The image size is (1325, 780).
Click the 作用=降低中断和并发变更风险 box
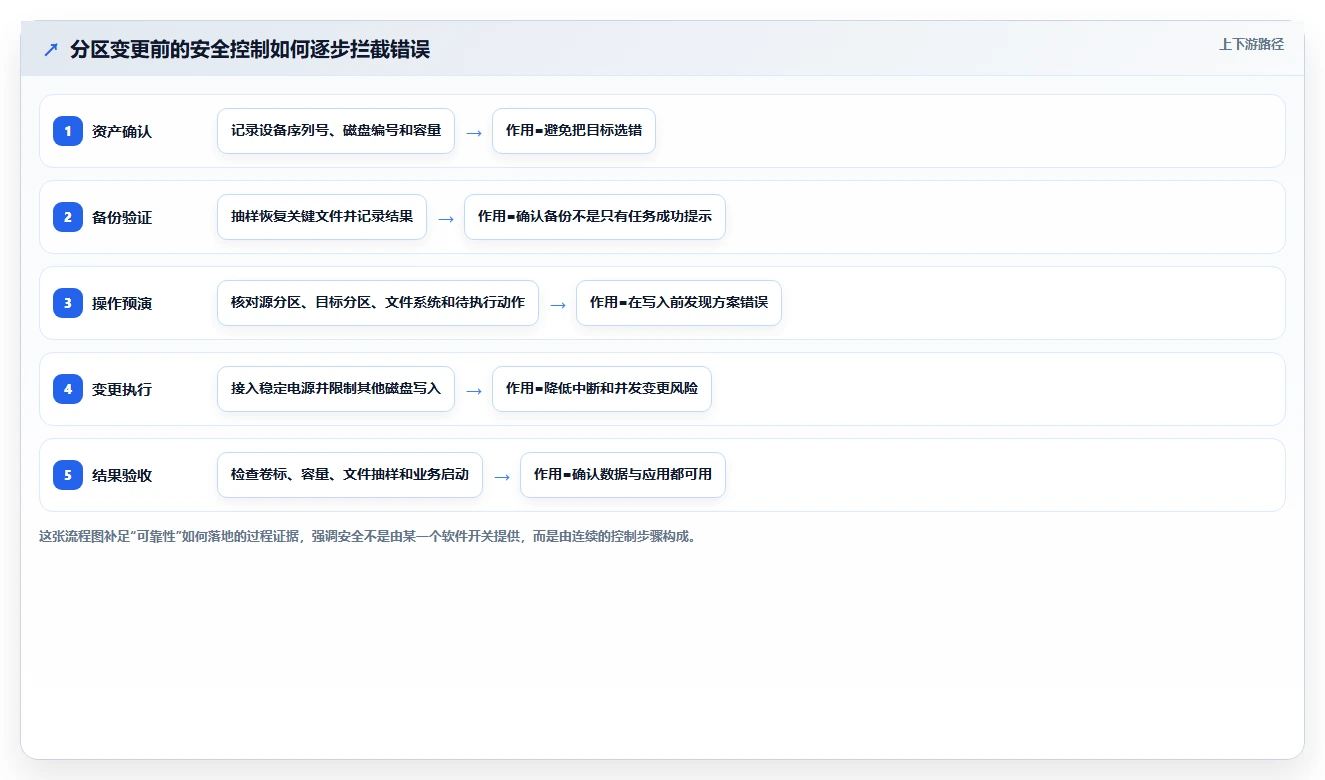pos(602,389)
